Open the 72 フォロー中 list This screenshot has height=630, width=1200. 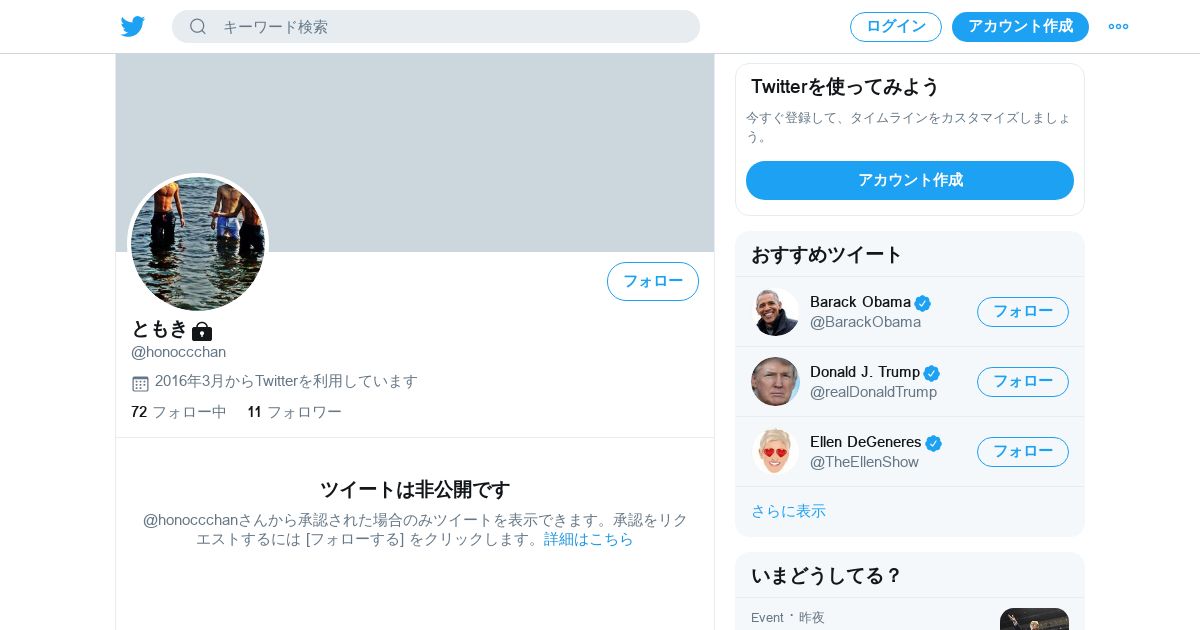pos(179,412)
